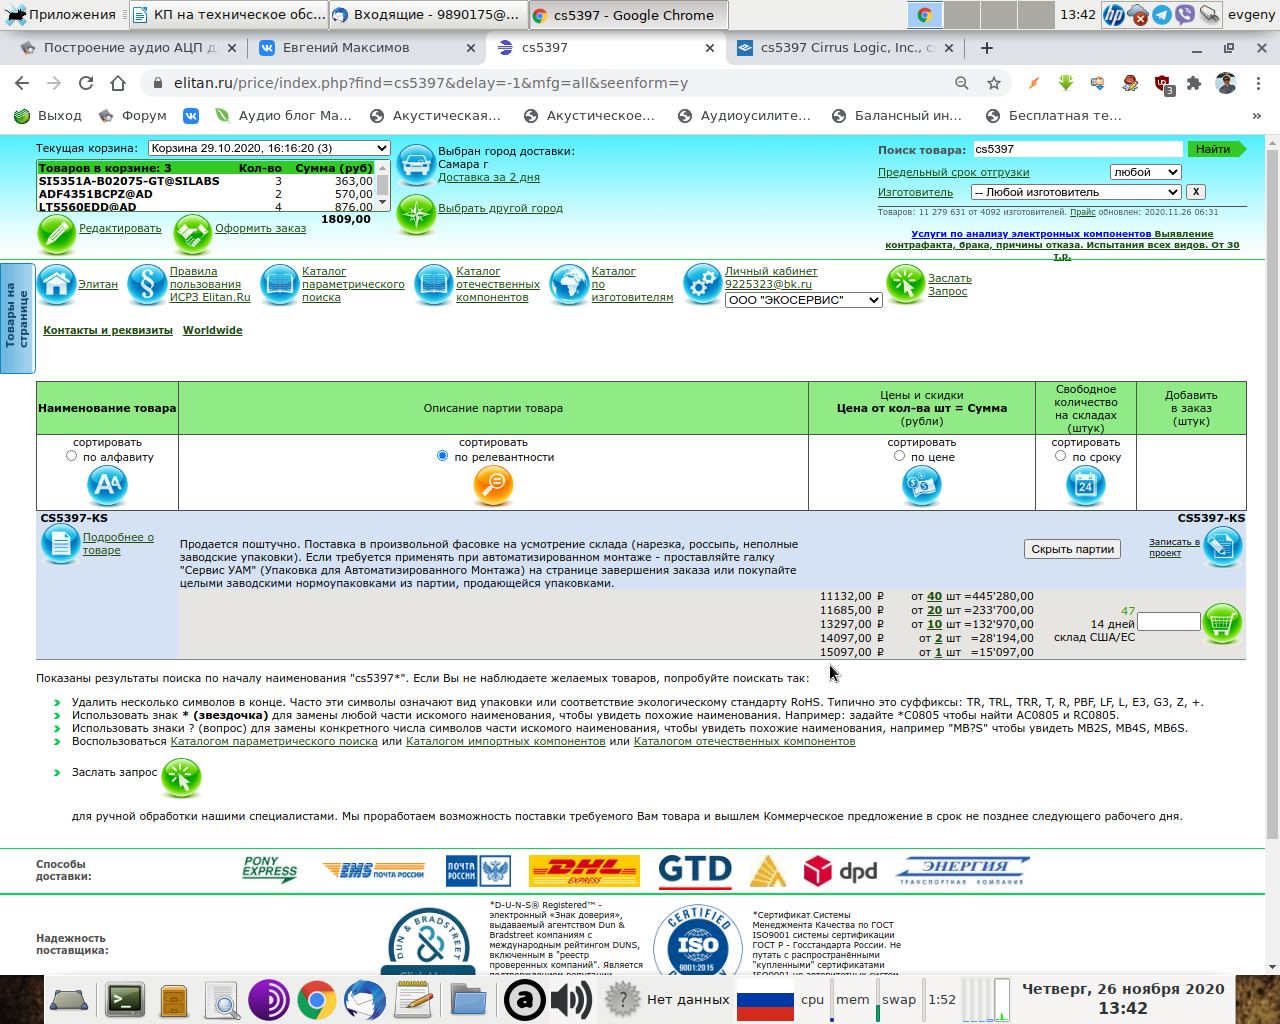Open the ООО ЭКОСЕРВИС company dropdown
The height and width of the screenshot is (1024, 1280).
[x=803, y=300]
